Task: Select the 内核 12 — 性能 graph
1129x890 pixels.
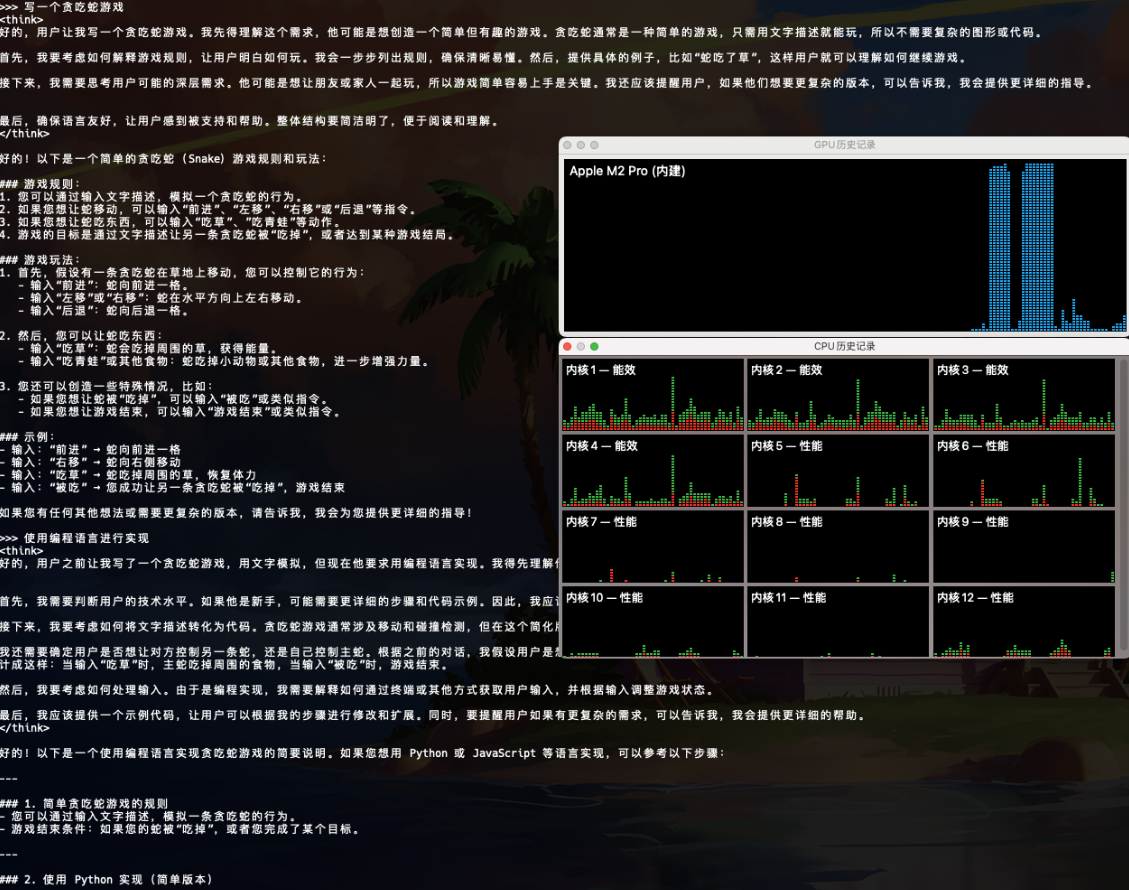Action: point(1023,622)
